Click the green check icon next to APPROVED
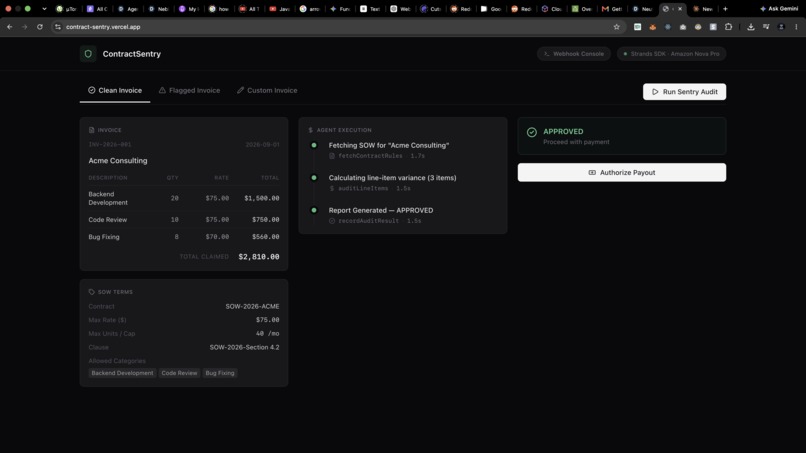This screenshot has height=453, width=806. point(532,132)
